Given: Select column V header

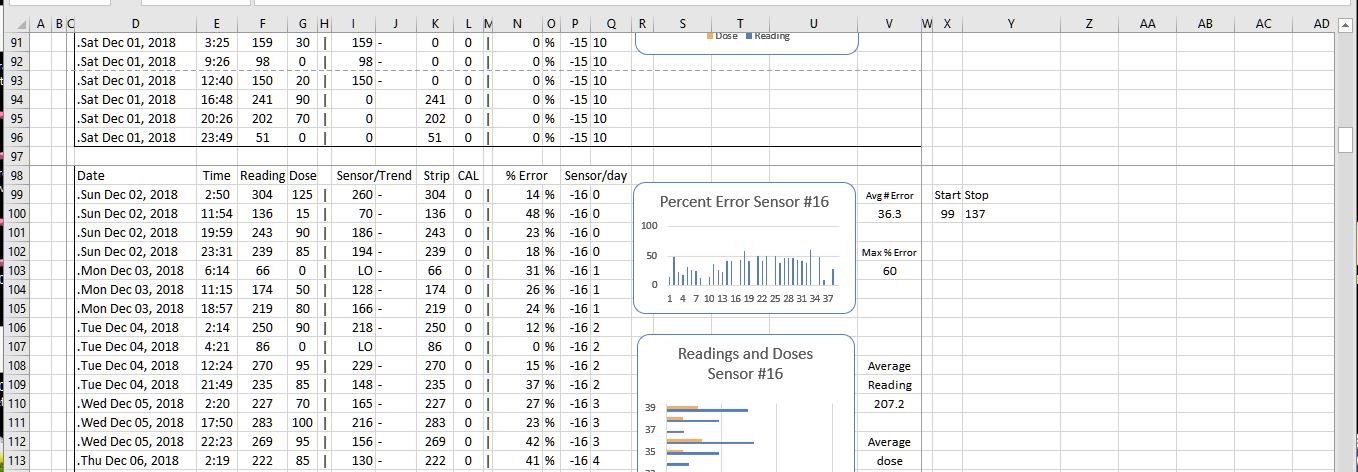Looking at the screenshot, I should coord(889,23).
